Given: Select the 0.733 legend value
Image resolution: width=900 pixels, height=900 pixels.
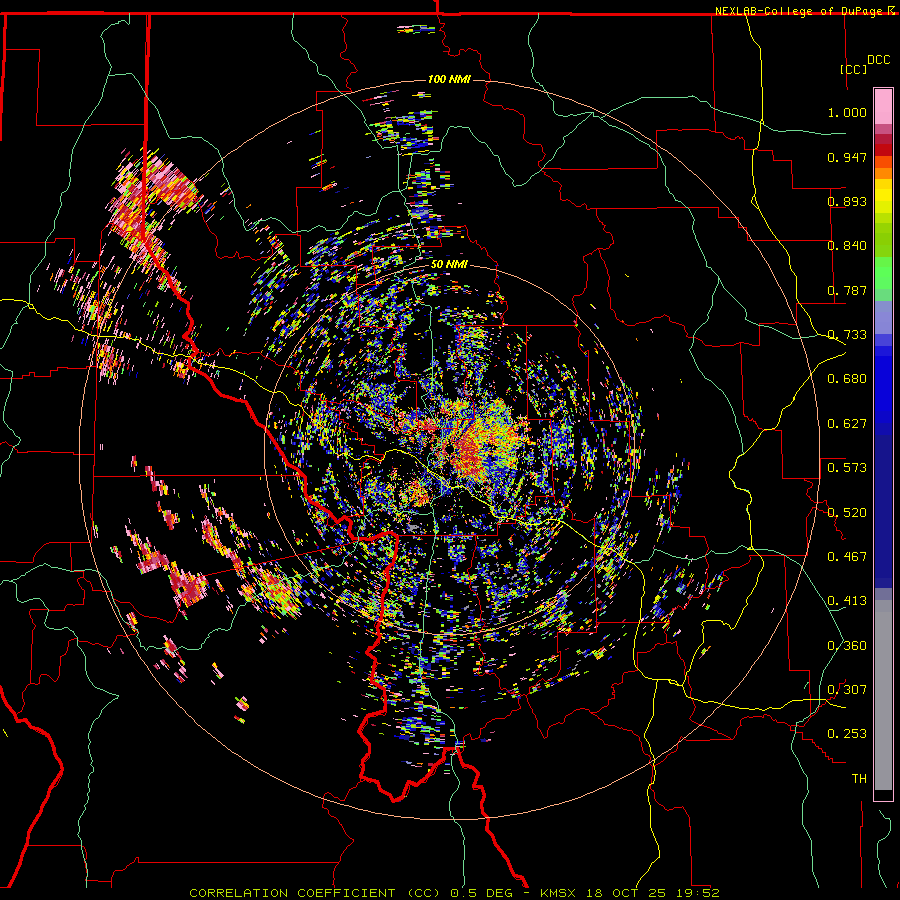Looking at the screenshot, I should (847, 335).
